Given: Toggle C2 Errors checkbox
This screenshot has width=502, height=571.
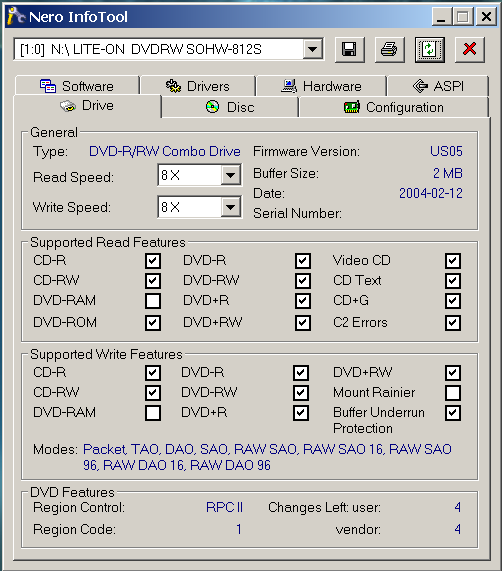Looking at the screenshot, I should tap(453, 323).
